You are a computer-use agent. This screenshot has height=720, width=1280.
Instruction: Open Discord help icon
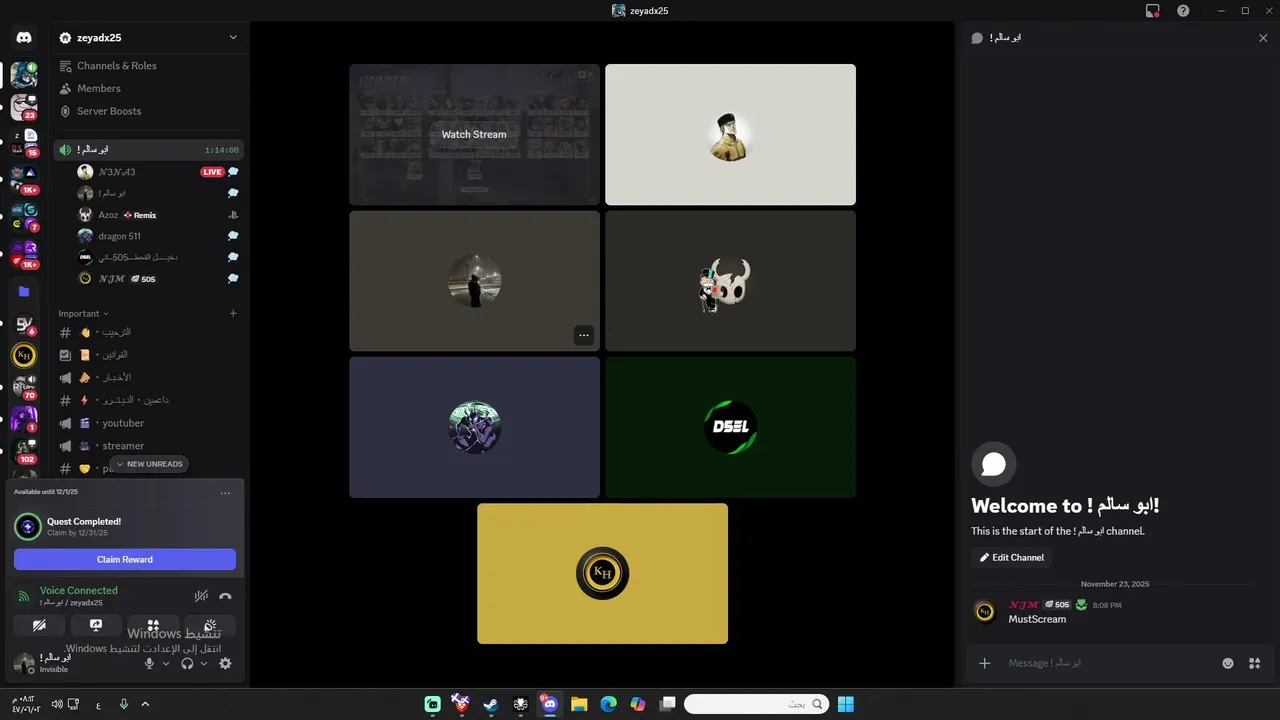1183,11
